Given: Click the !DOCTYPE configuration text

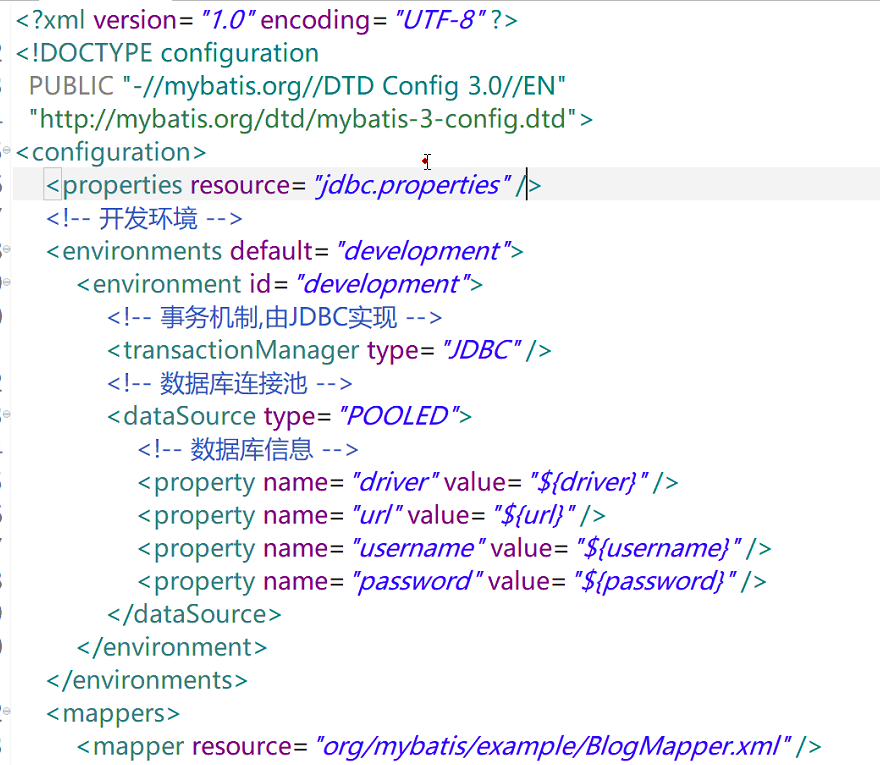Looking at the screenshot, I should point(168,53).
